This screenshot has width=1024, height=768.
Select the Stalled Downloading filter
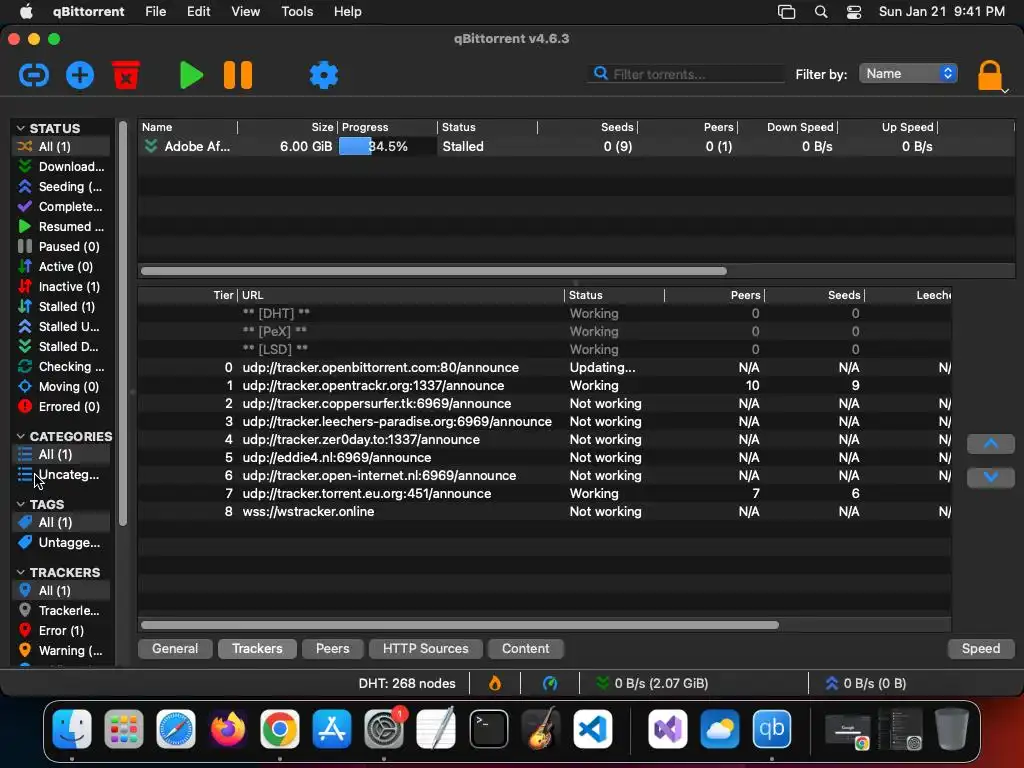pyautogui.click(x=61, y=347)
